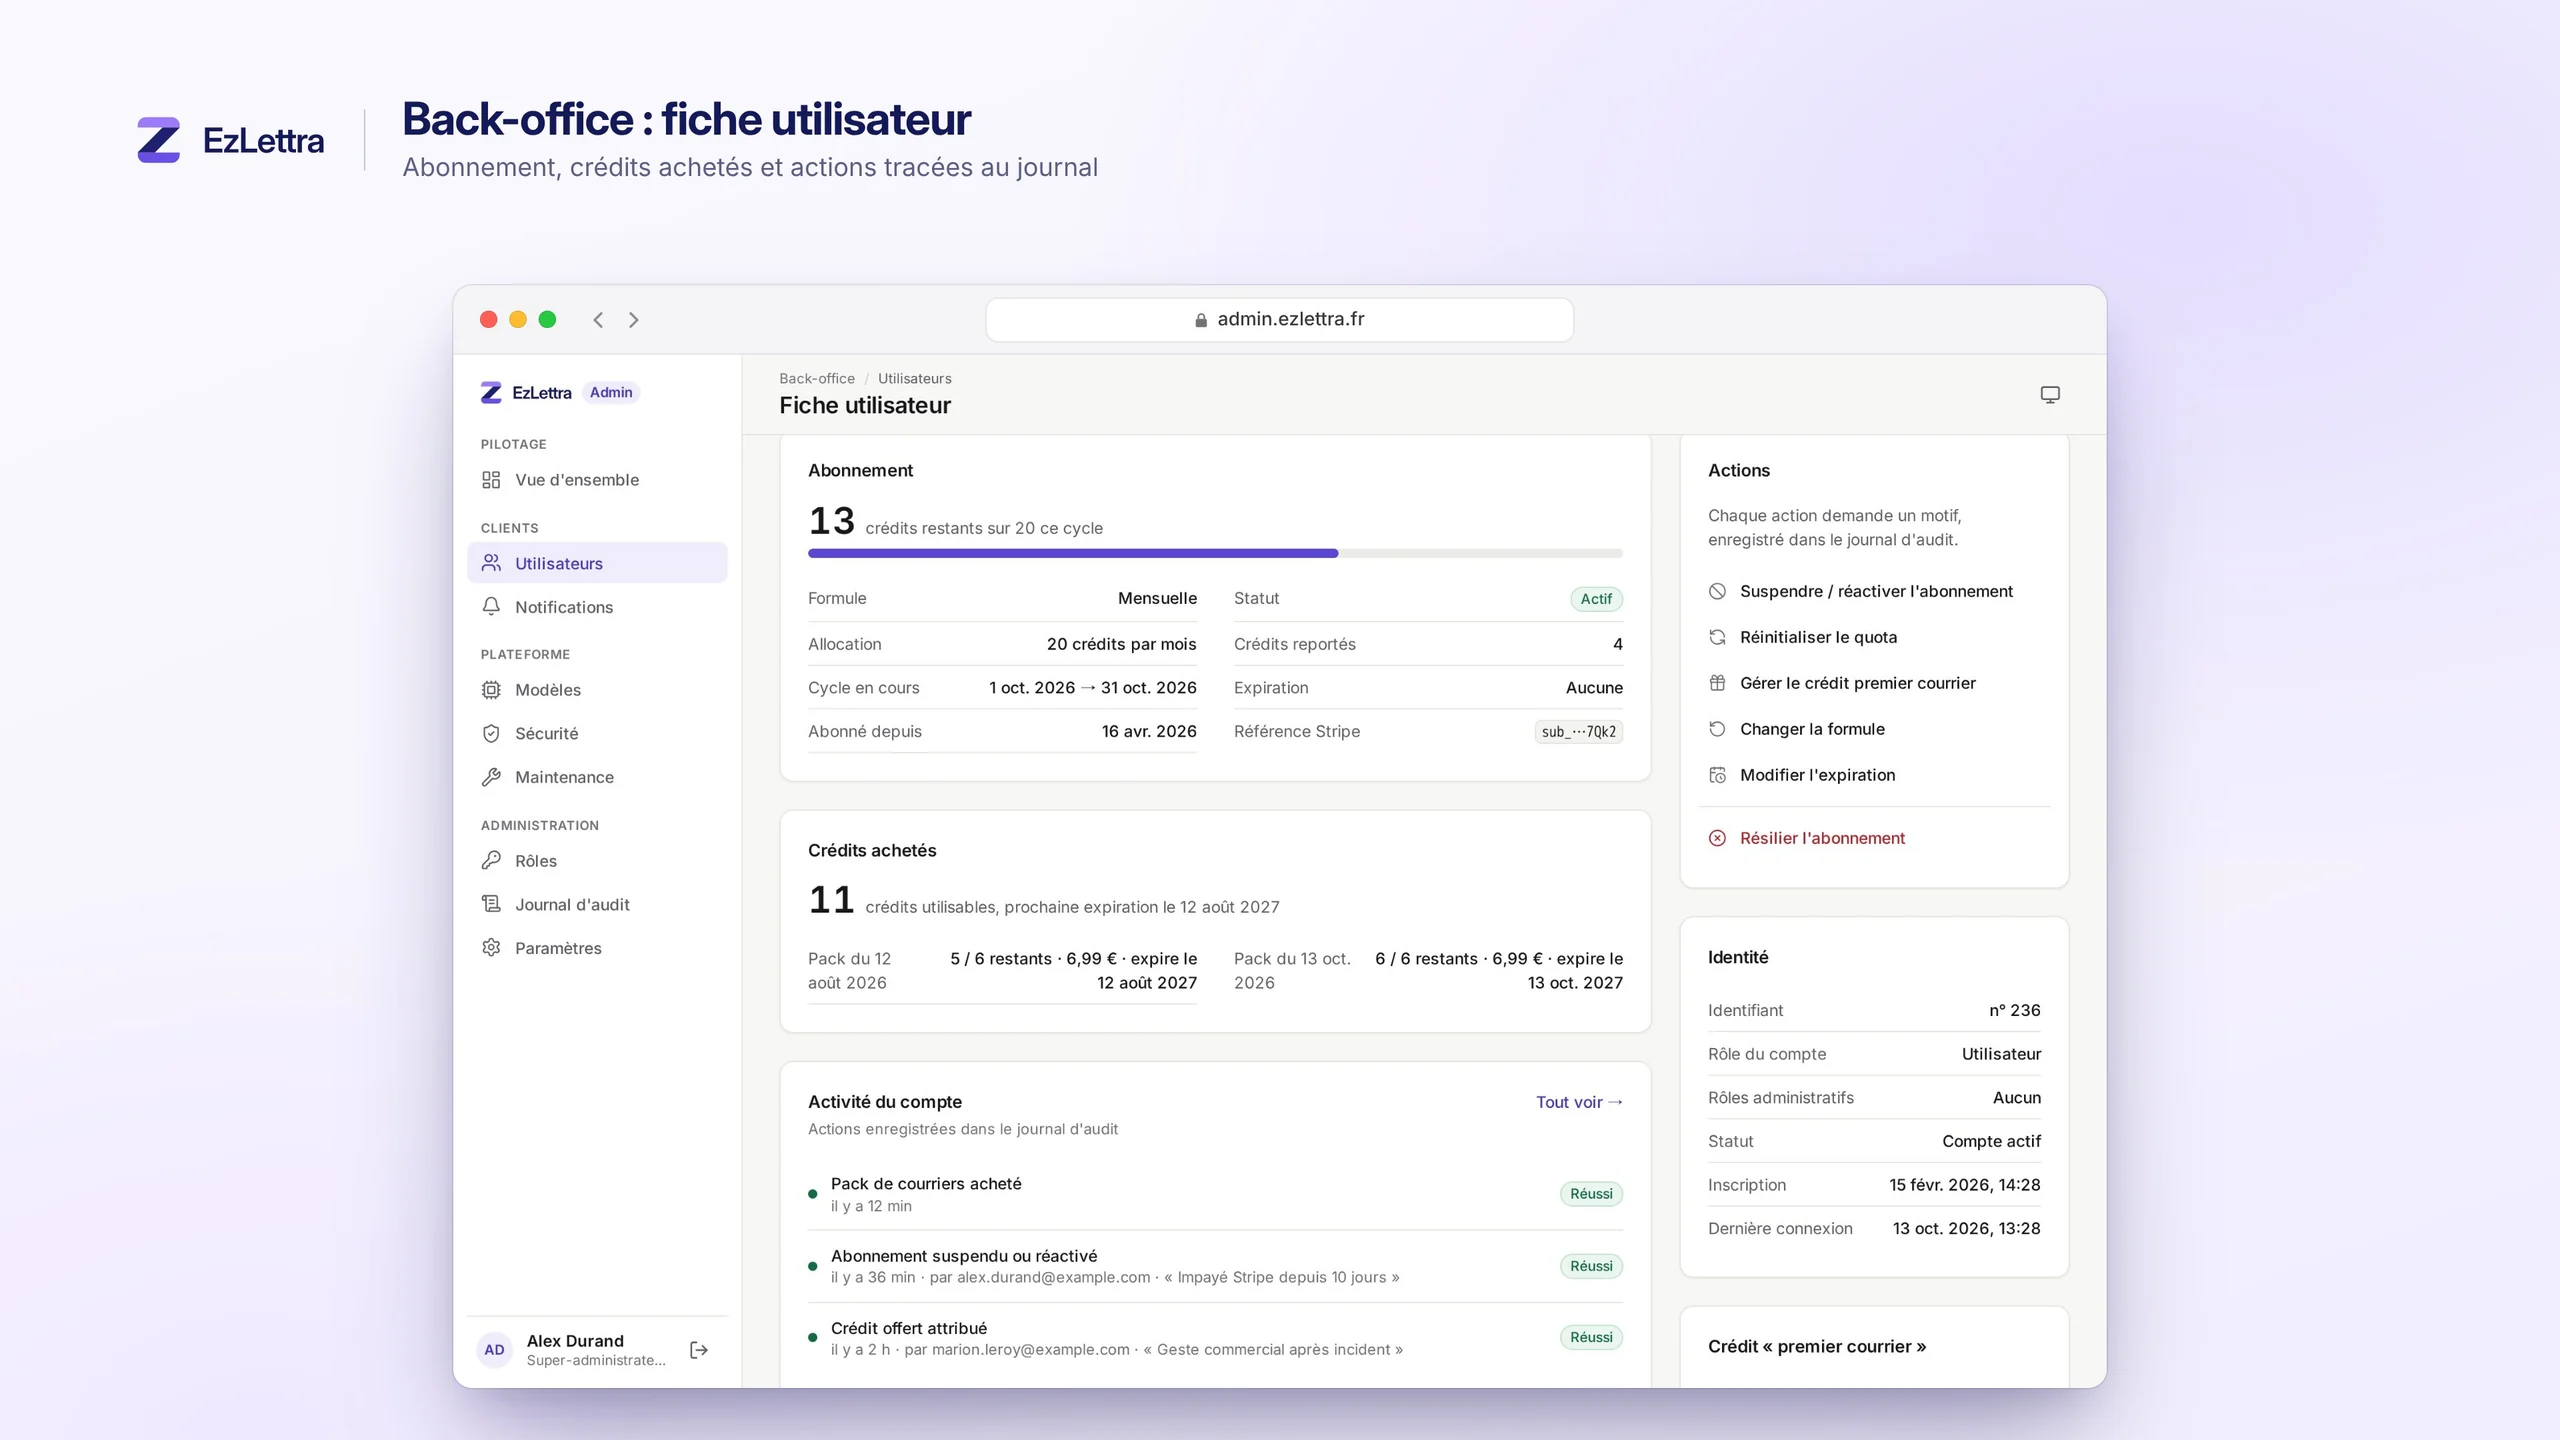2560x1440 pixels.
Task: Open the Tout voir link
Action: pyautogui.click(x=1579, y=1102)
